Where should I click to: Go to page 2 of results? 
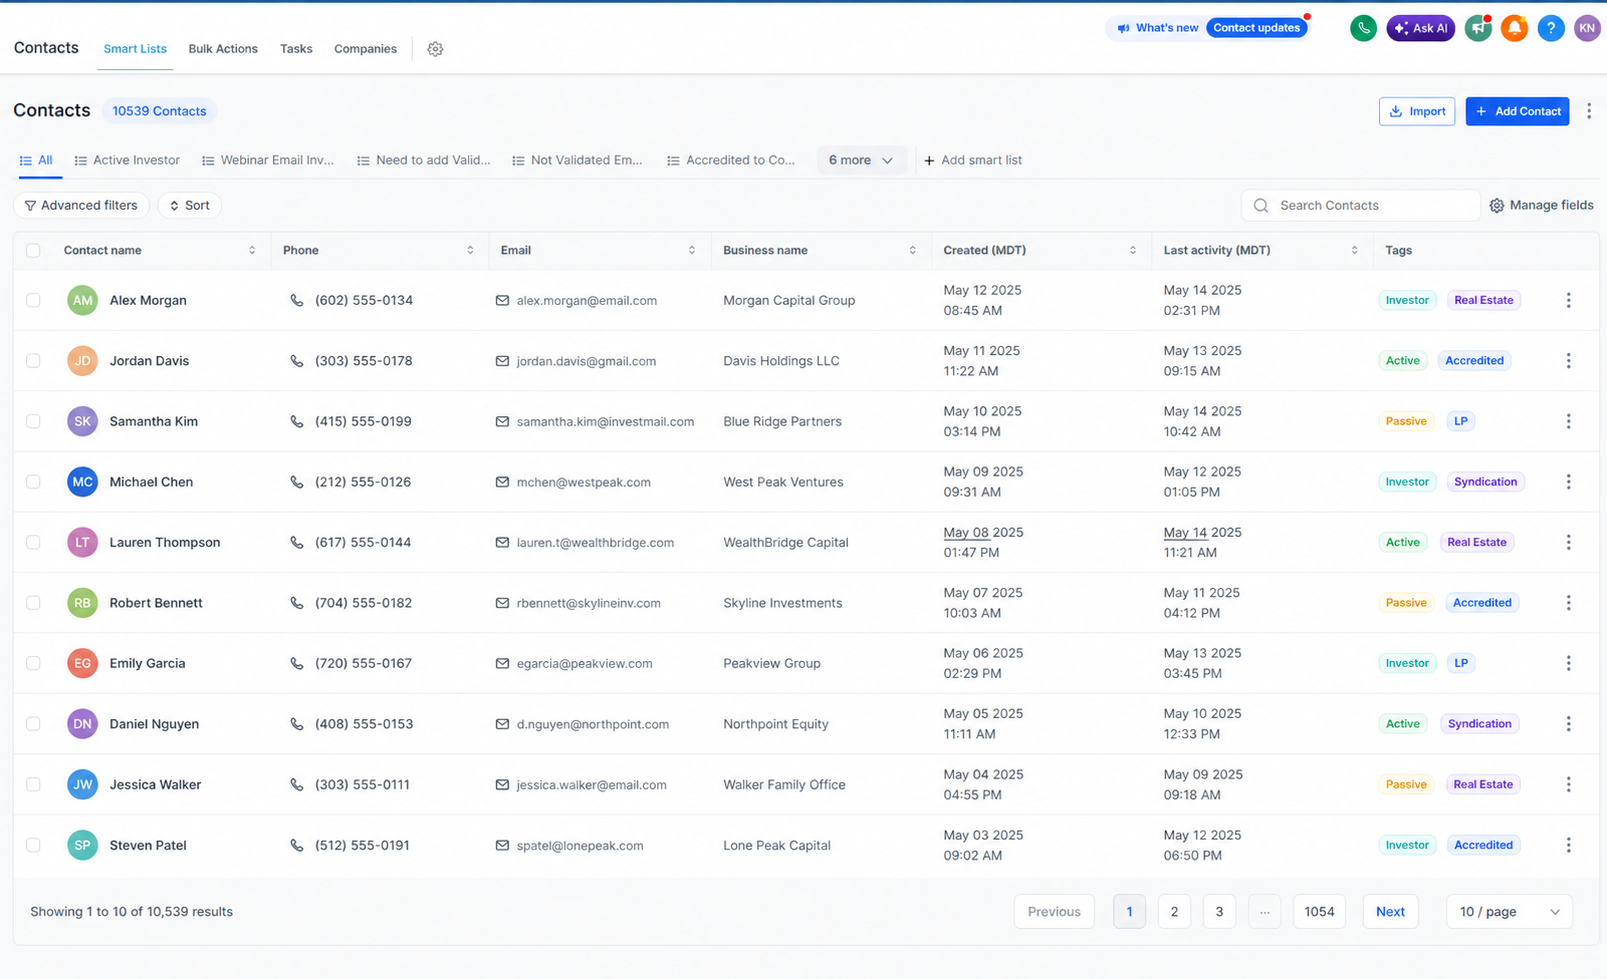[1174, 912]
